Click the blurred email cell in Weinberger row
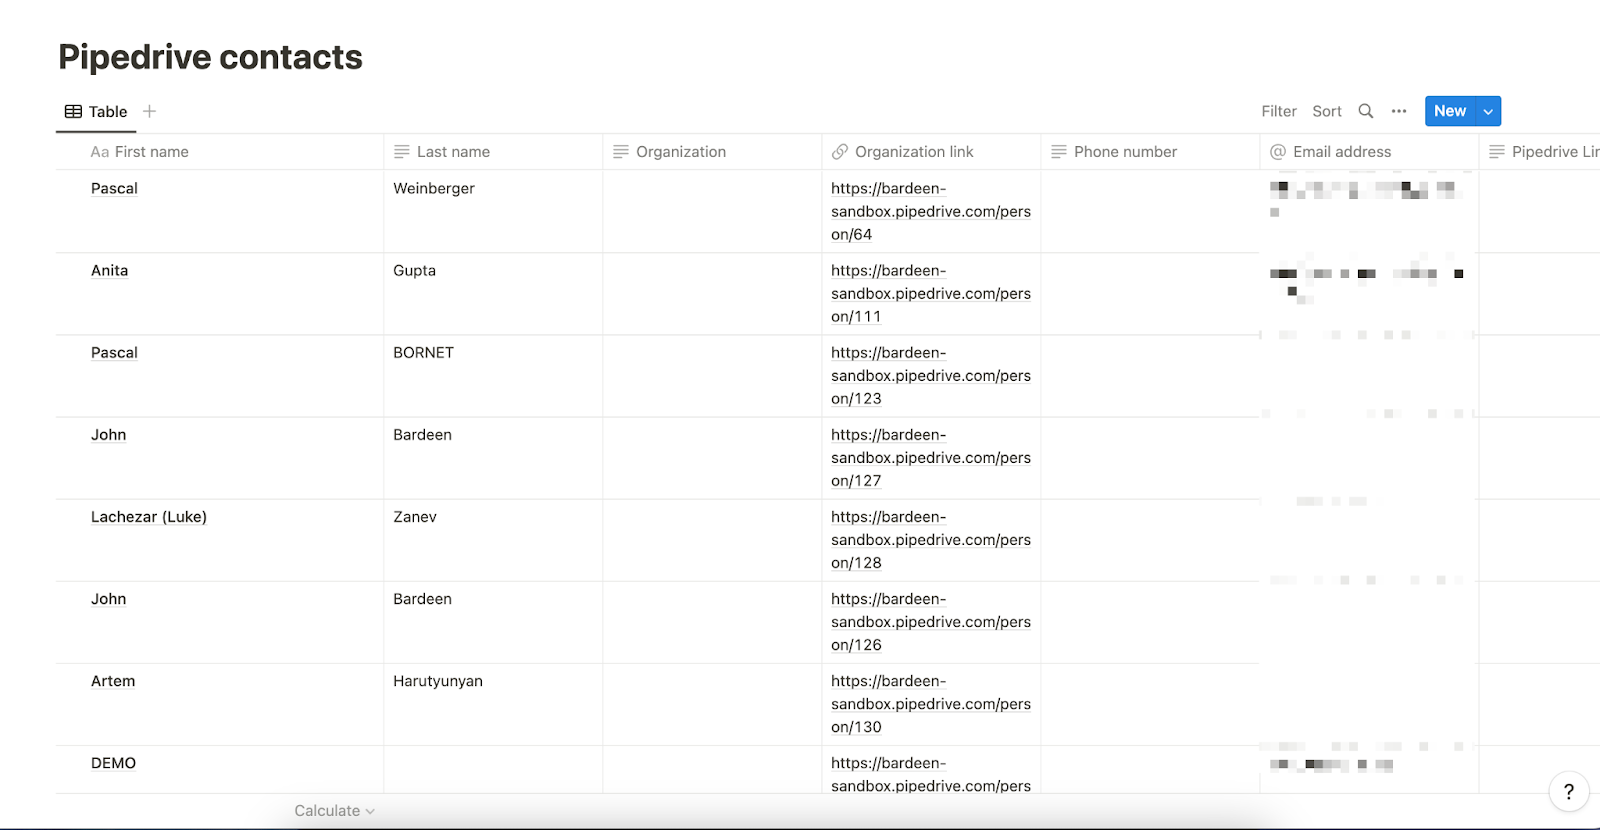This screenshot has height=830, width=1600. (1369, 211)
